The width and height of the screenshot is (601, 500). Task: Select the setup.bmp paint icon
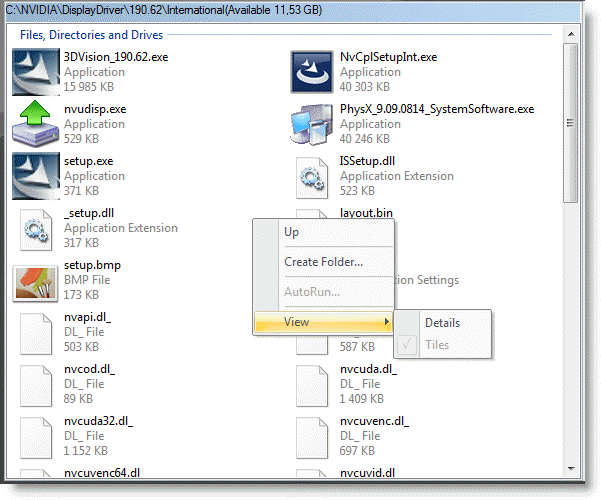click(x=35, y=283)
